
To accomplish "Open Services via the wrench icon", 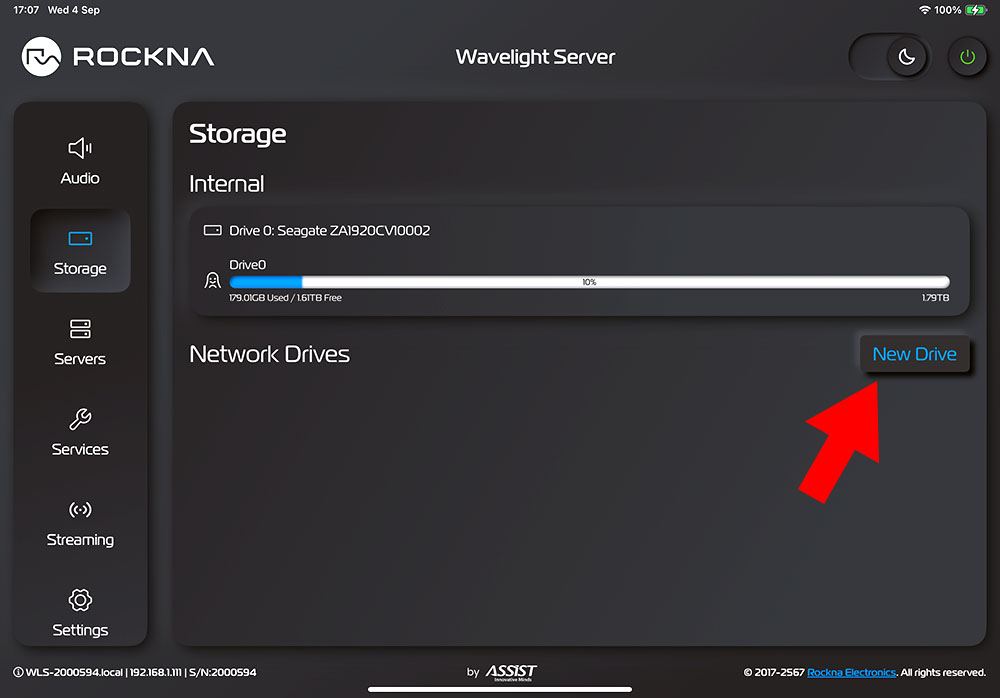I will tap(80, 419).
